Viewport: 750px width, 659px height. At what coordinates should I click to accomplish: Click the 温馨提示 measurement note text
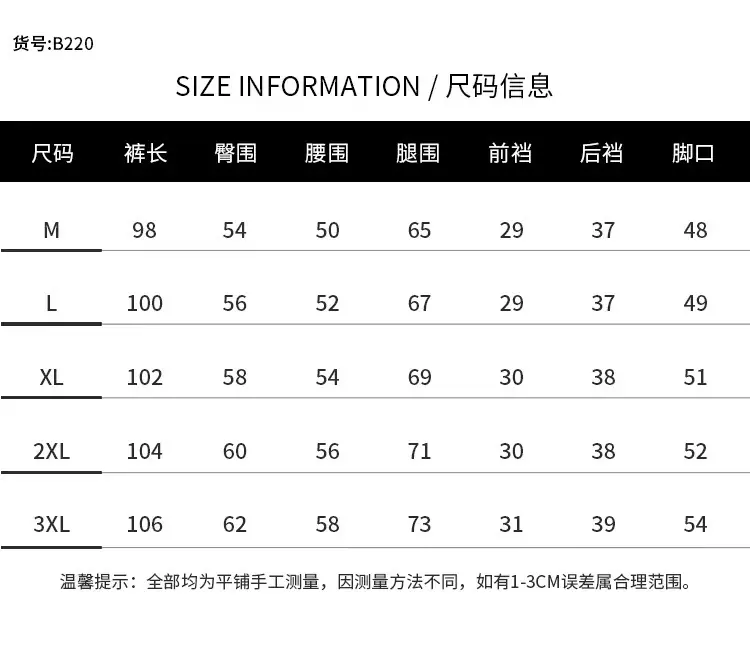click(376, 582)
